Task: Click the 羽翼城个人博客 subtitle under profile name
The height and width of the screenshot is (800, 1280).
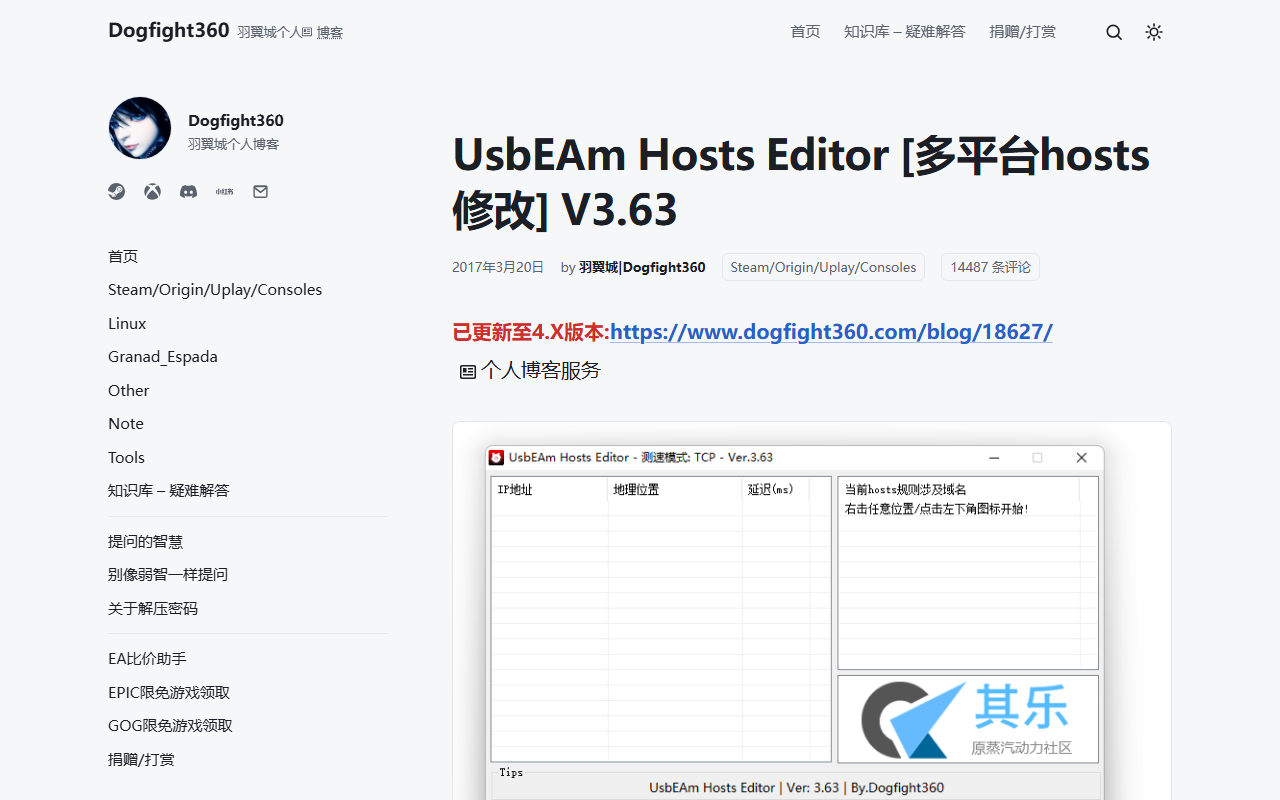Action: tap(234, 144)
